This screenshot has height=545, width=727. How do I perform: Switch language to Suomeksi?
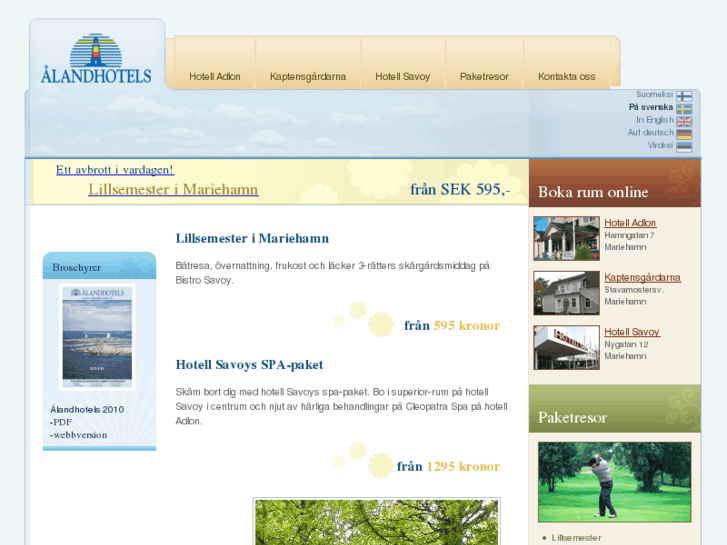pyautogui.click(x=654, y=95)
